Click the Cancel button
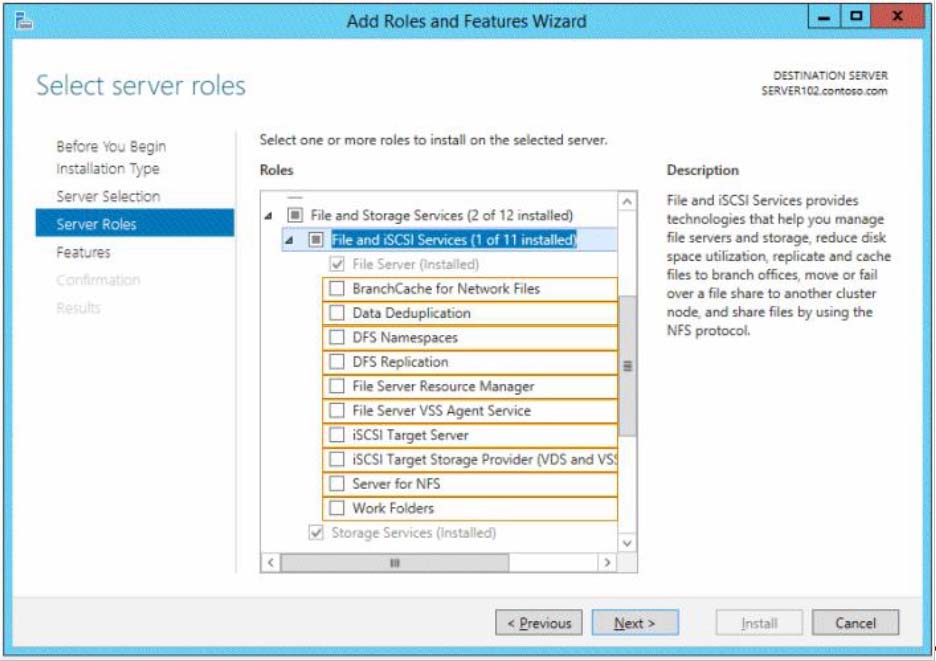Image resolution: width=936 pixels, height=661 pixels. [855, 623]
